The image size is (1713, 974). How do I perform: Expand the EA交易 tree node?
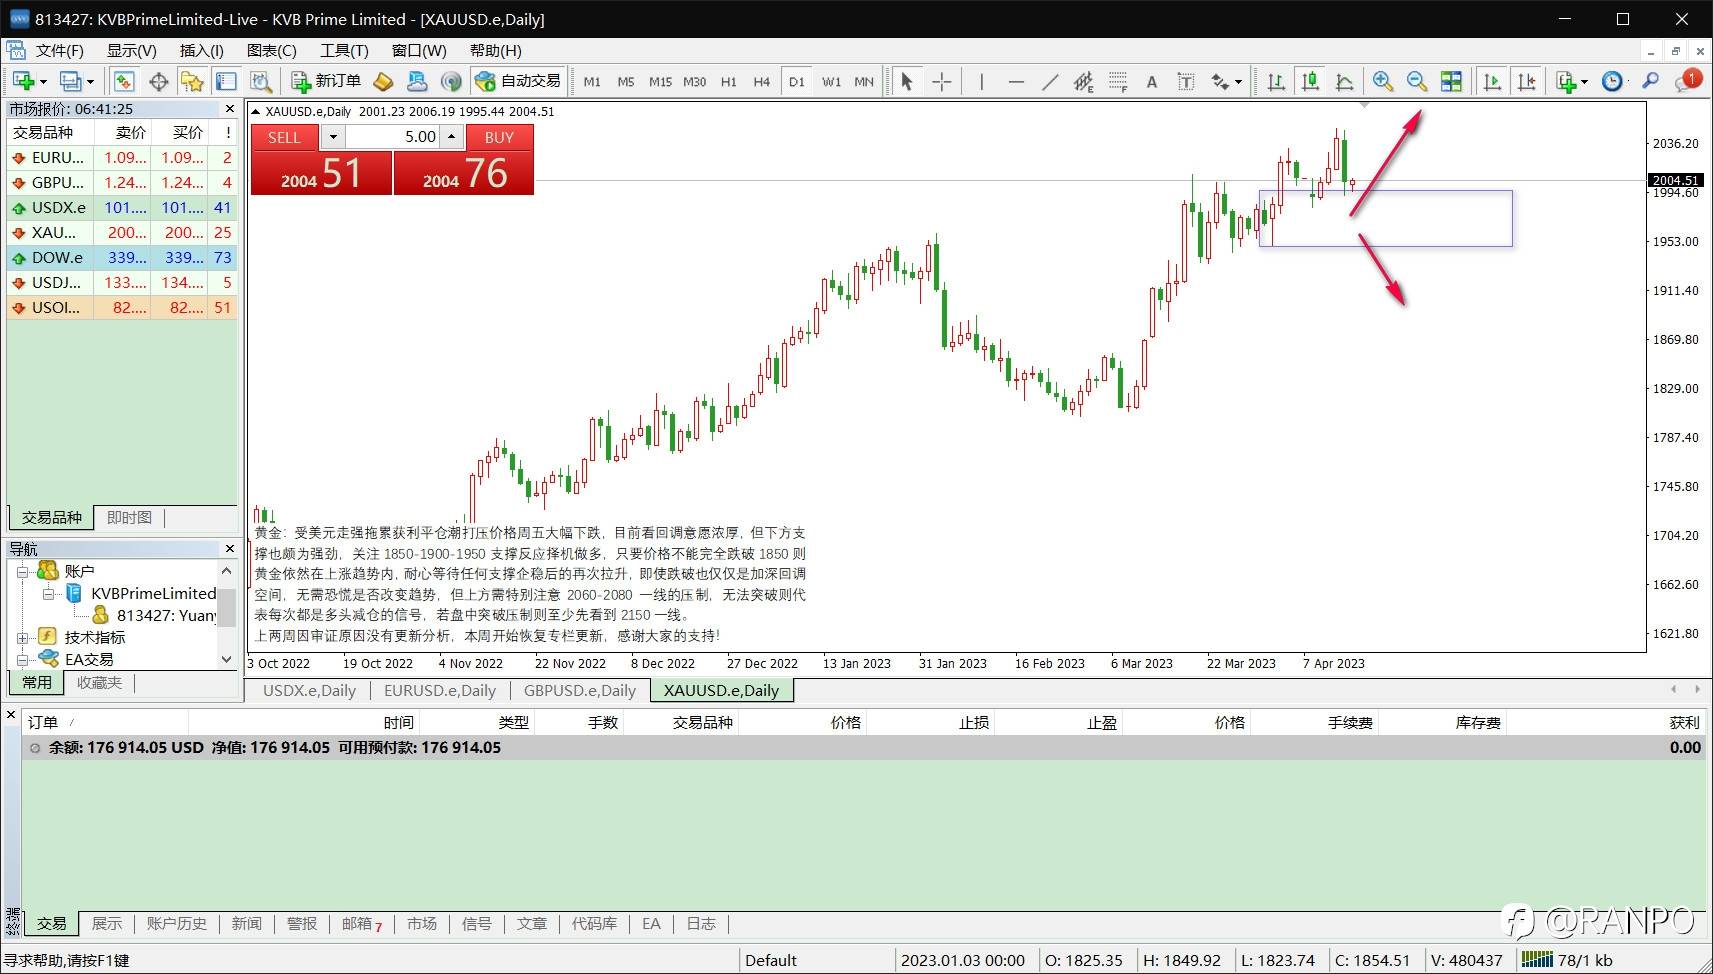[22, 659]
